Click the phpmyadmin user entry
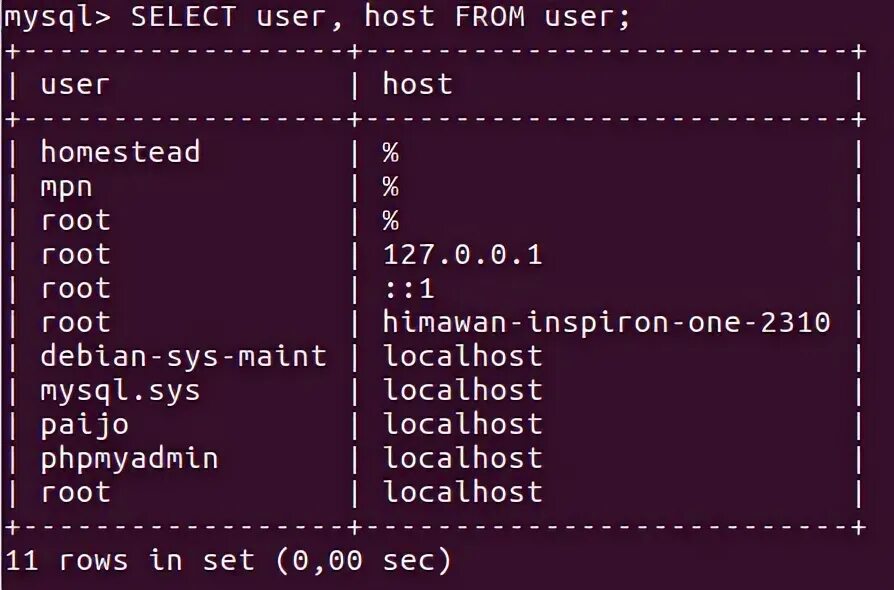Viewport: 894px width, 590px height. (x=129, y=459)
